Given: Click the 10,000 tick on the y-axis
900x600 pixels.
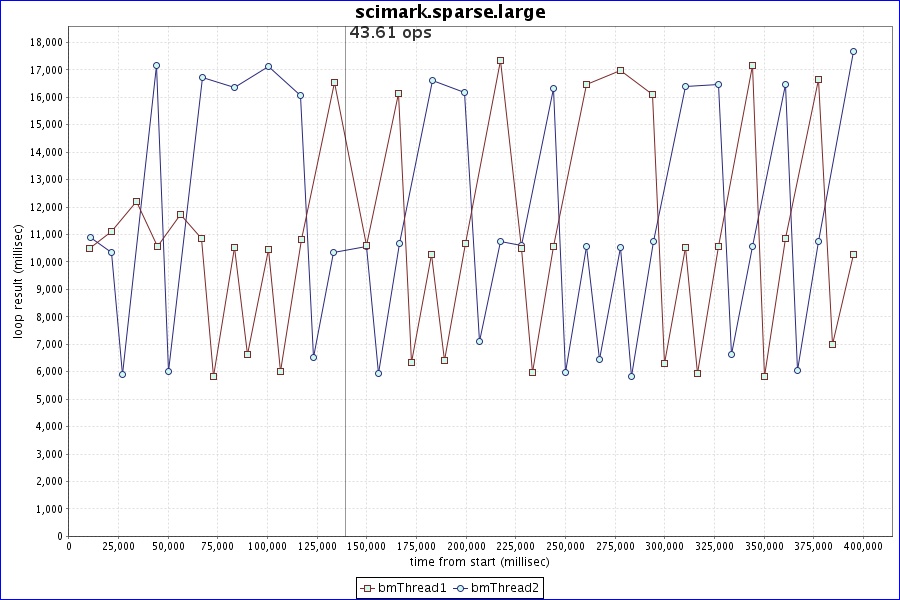Looking at the screenshot, I should [47, 262].
